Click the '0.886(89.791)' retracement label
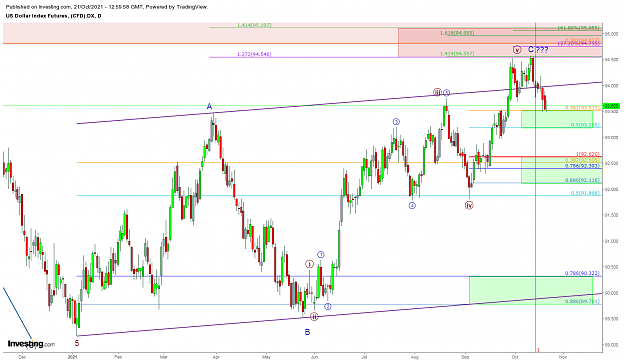The image size is (625, 362). 582,301
